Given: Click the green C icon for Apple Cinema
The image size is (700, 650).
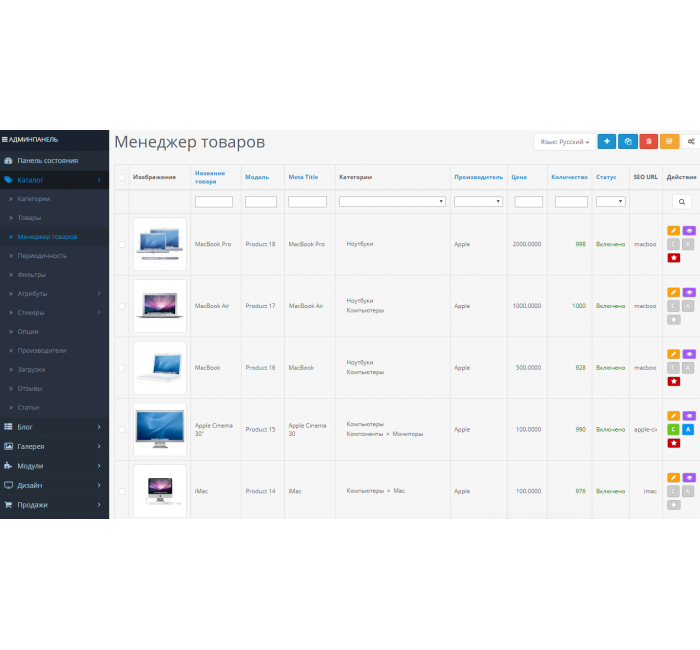Looking at the screenshot, I should tap(673, 429).
